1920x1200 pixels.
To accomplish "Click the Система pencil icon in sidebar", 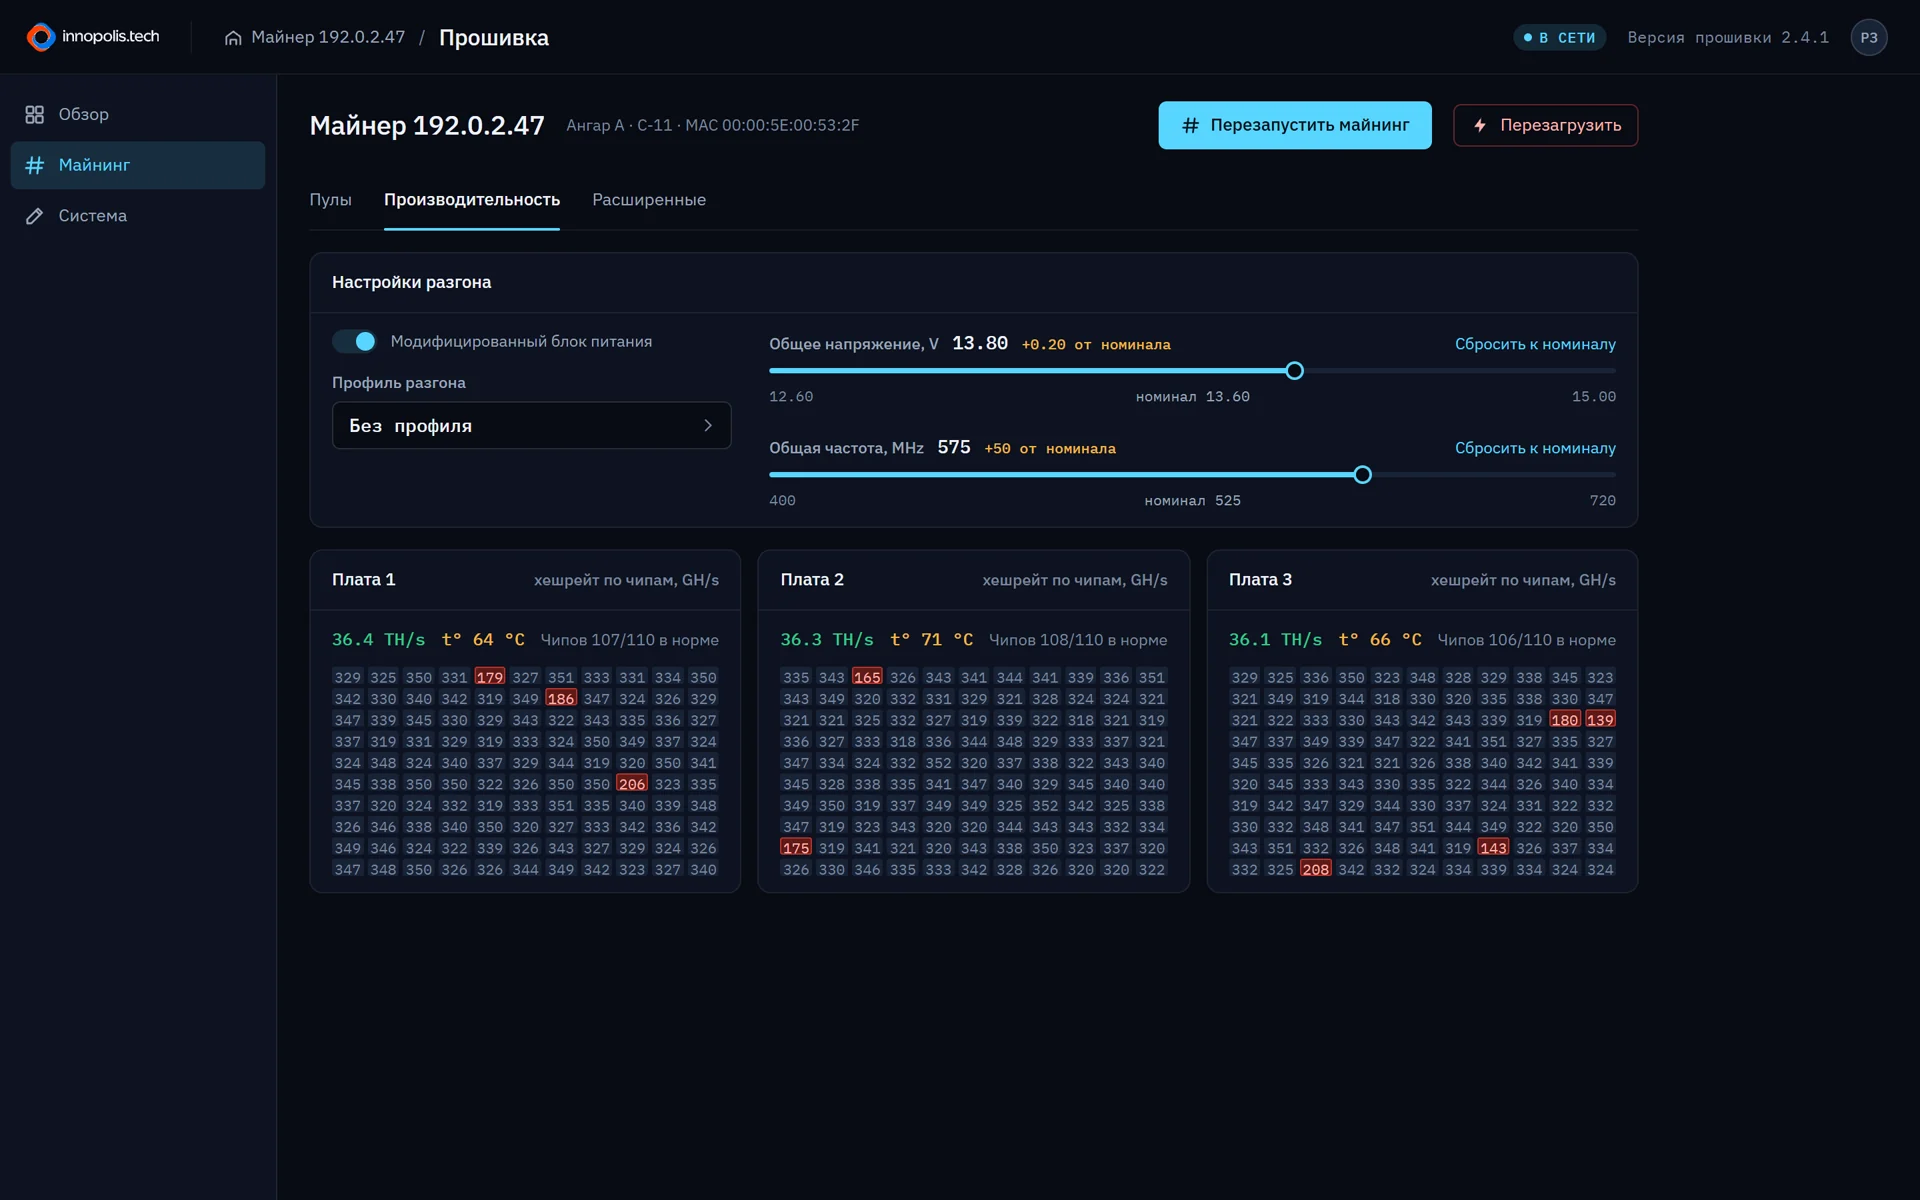I will 35,216.
